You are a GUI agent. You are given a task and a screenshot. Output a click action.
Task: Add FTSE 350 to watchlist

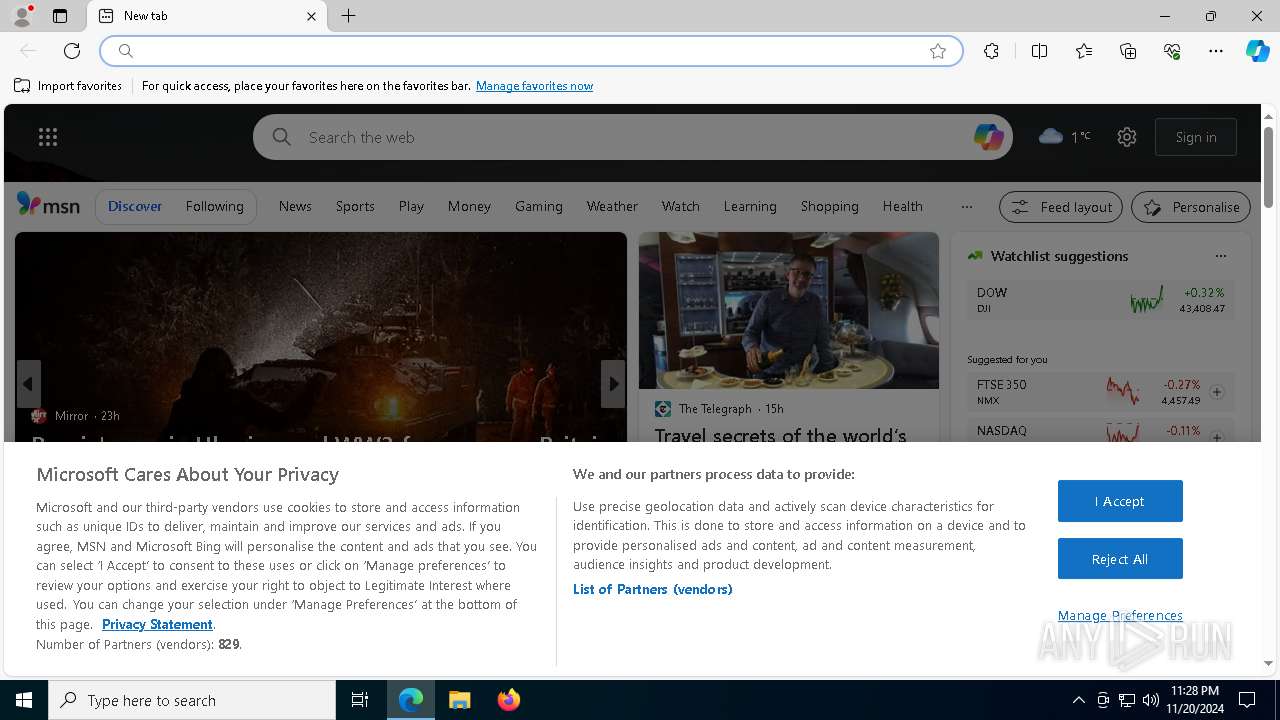pyautogui.click(x=1217, y=392)
